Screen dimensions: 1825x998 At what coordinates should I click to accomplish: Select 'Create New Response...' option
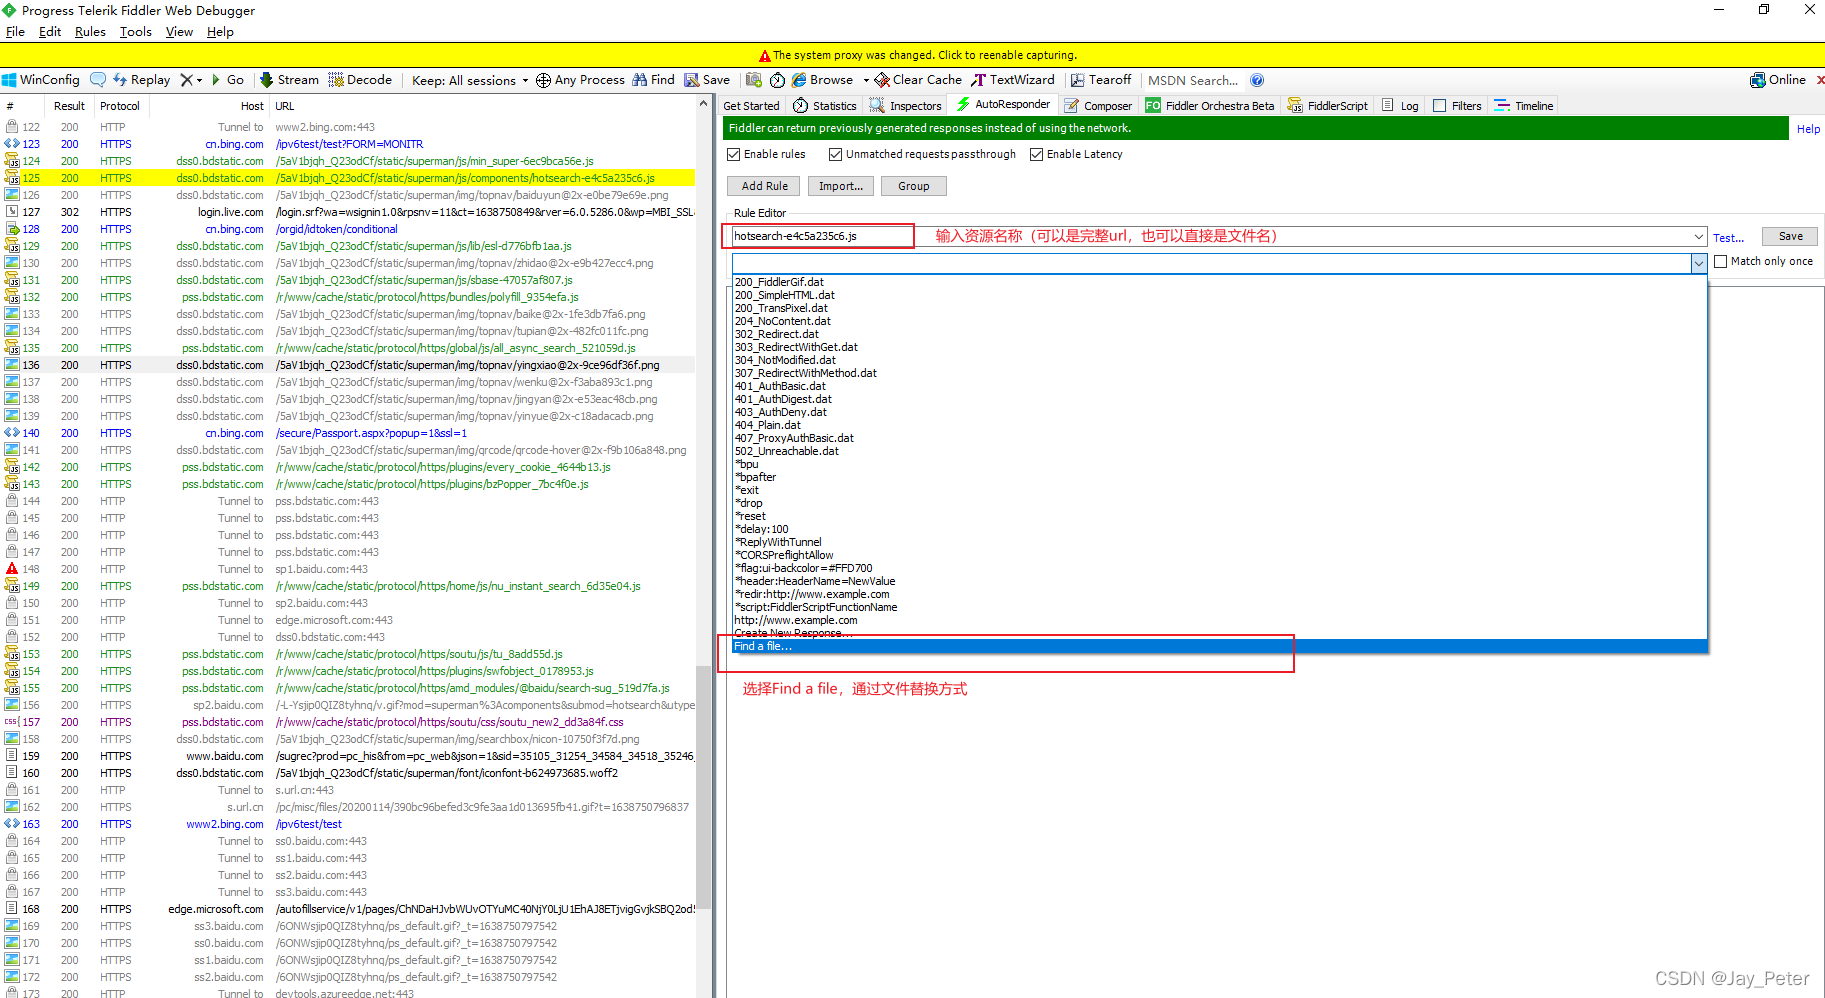click(x=1219, y=633)
